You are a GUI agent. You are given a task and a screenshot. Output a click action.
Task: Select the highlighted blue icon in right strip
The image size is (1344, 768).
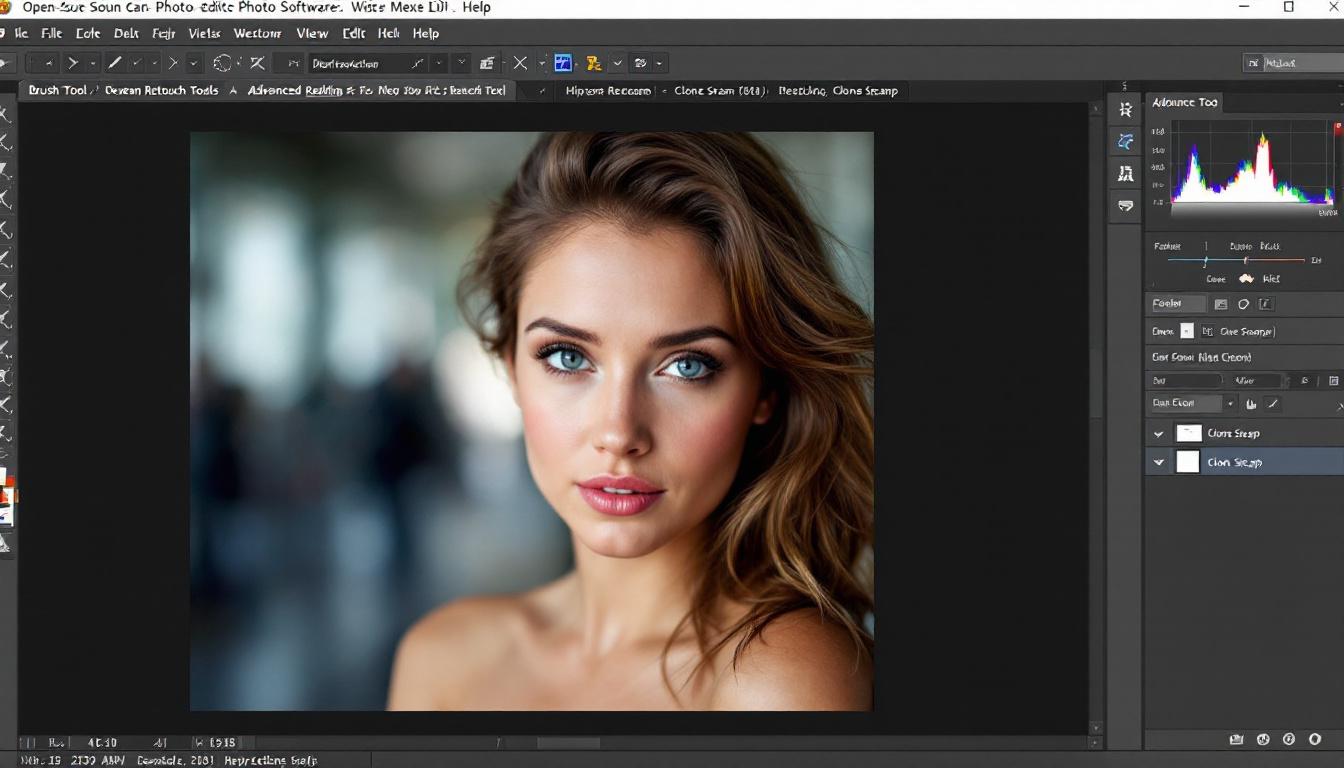point(1126,142)
